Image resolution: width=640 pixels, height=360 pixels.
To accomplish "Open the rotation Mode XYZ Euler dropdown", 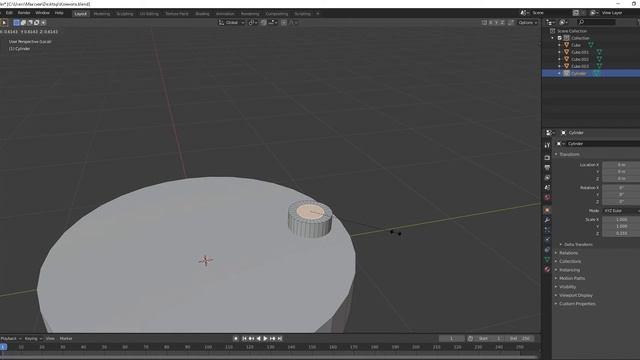I will (621, 211).
